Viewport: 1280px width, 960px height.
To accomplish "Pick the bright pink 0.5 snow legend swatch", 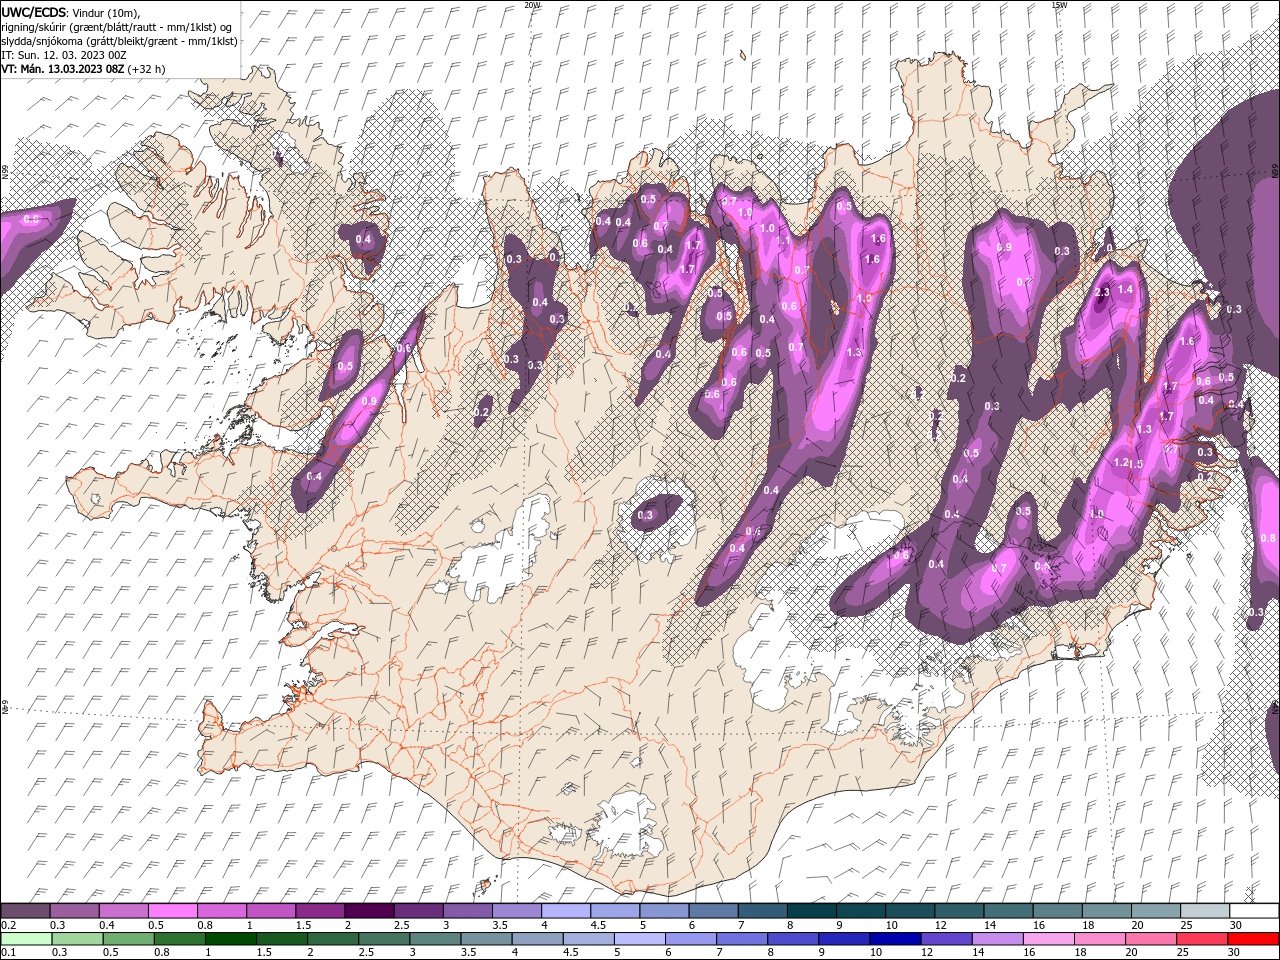I will [172, 911].
